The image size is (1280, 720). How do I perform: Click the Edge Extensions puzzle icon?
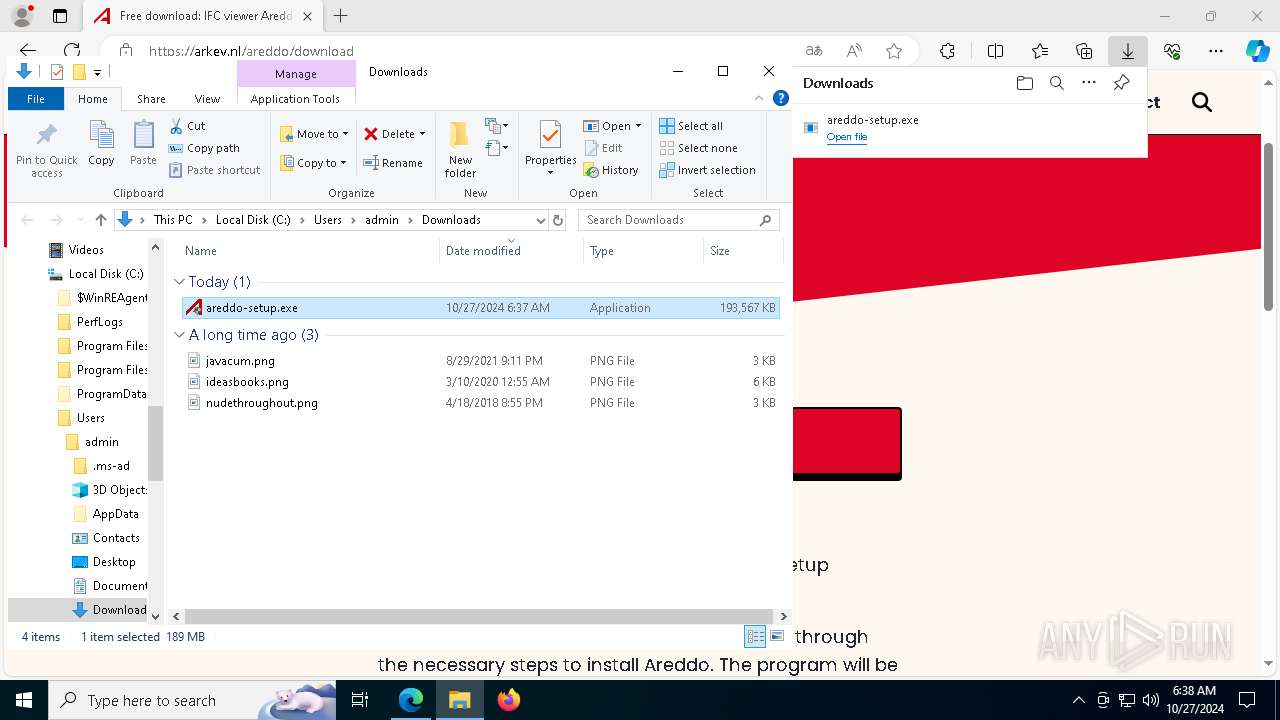pos(947,51)
